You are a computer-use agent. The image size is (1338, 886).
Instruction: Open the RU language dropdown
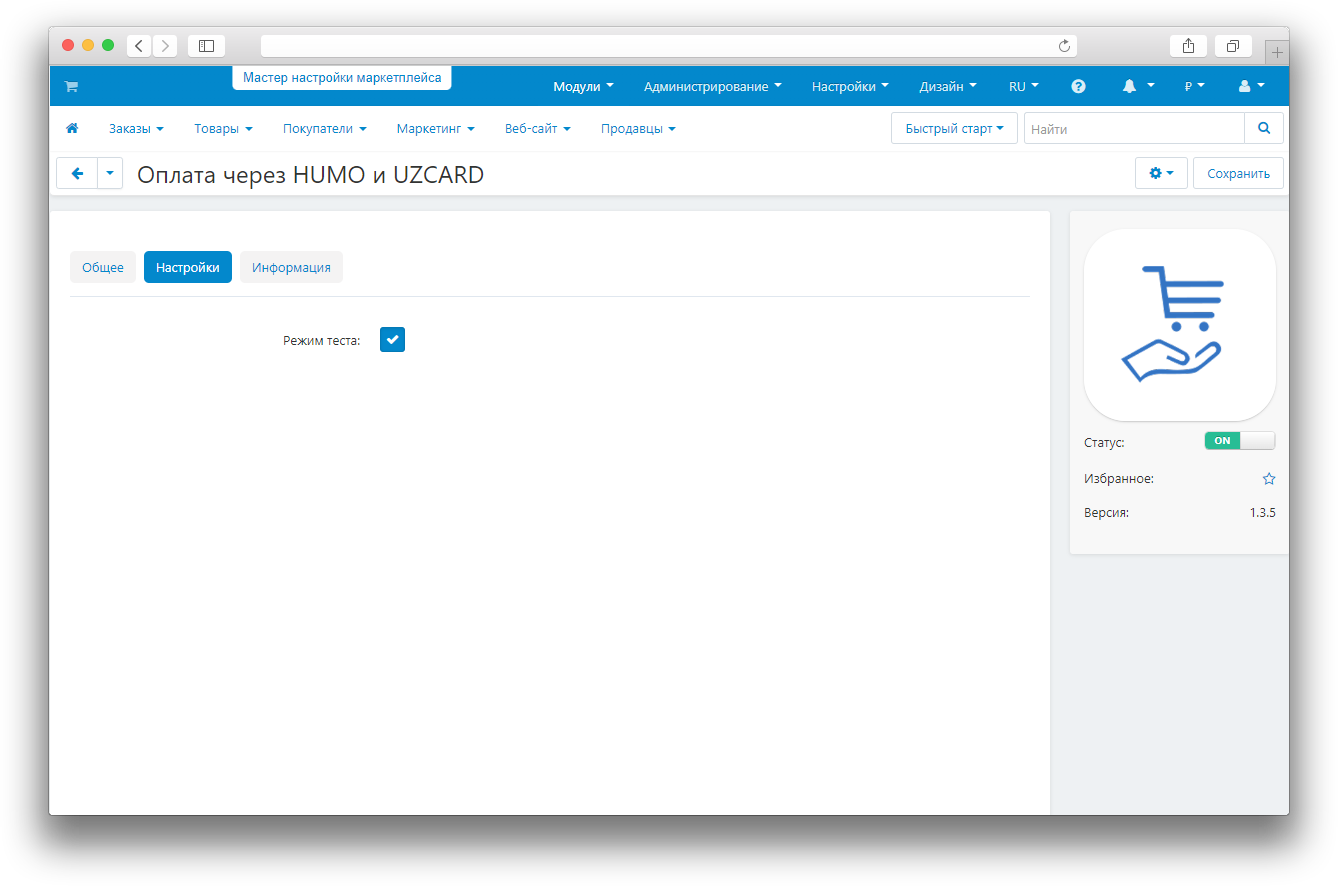[1023, 87]
